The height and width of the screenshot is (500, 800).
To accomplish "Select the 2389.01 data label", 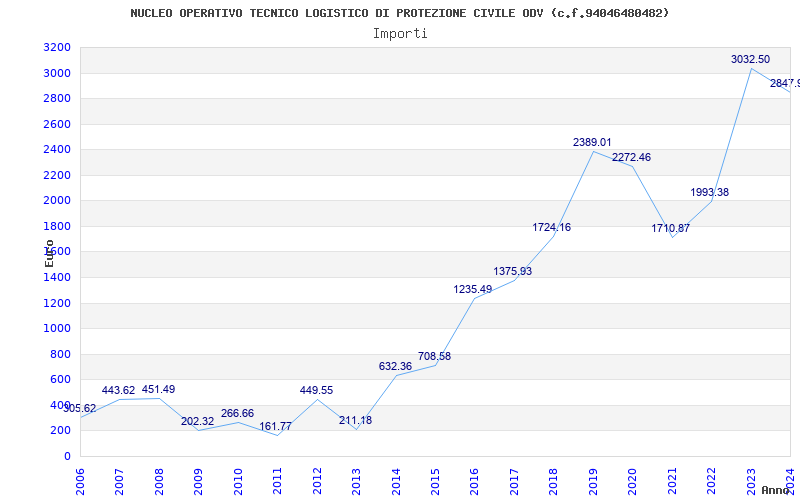I will (592, 142).
